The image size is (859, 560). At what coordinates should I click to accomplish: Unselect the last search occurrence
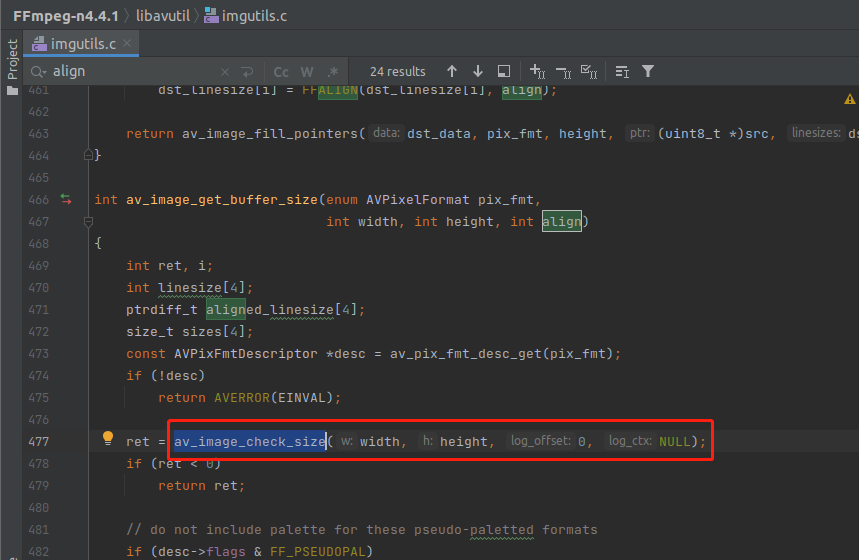pos(562,72)
